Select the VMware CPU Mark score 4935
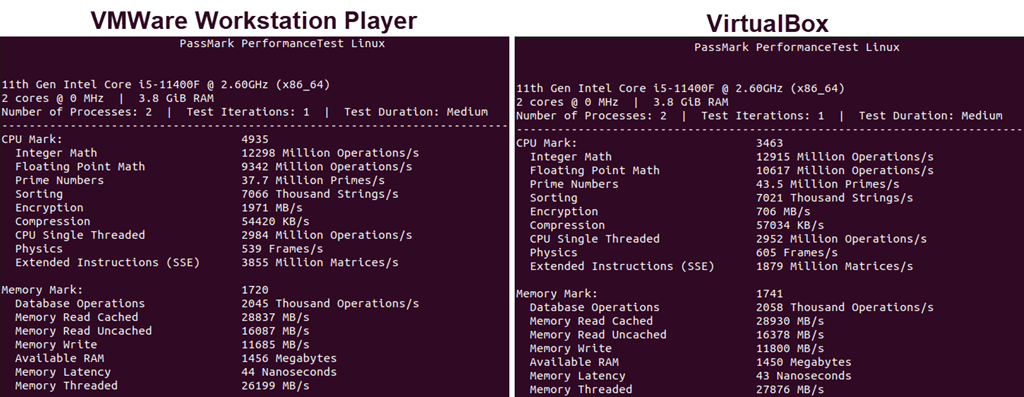This screenshot has height=397, width=1024. (x=255, y=139)
